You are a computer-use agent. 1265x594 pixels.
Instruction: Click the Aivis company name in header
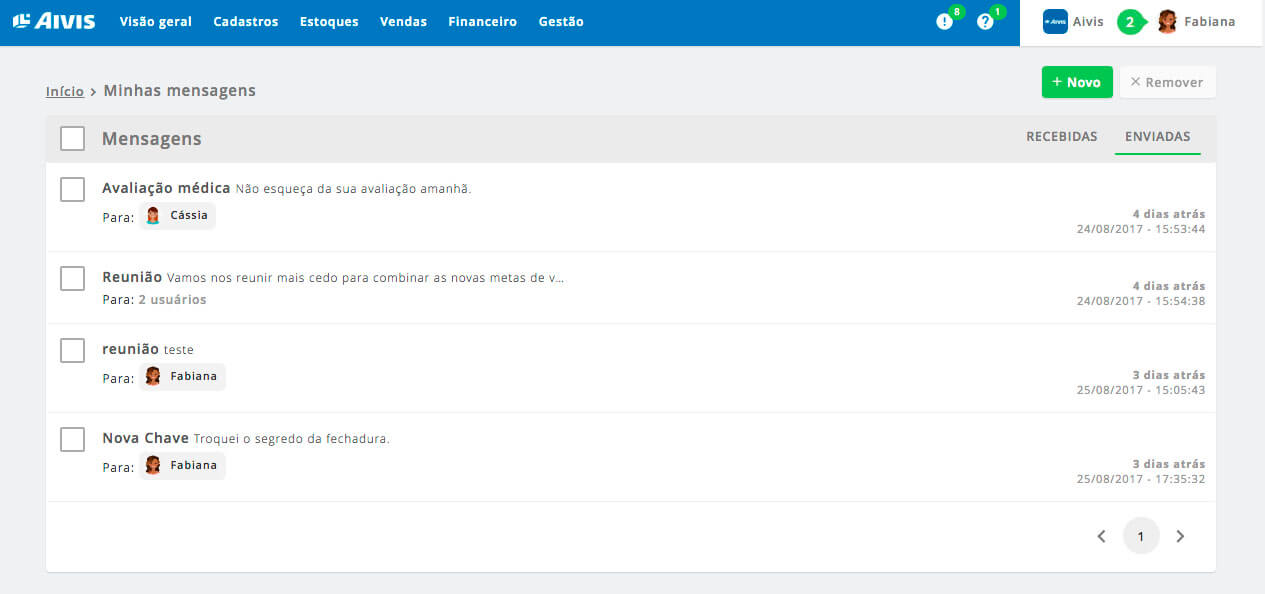(1088, 22)
